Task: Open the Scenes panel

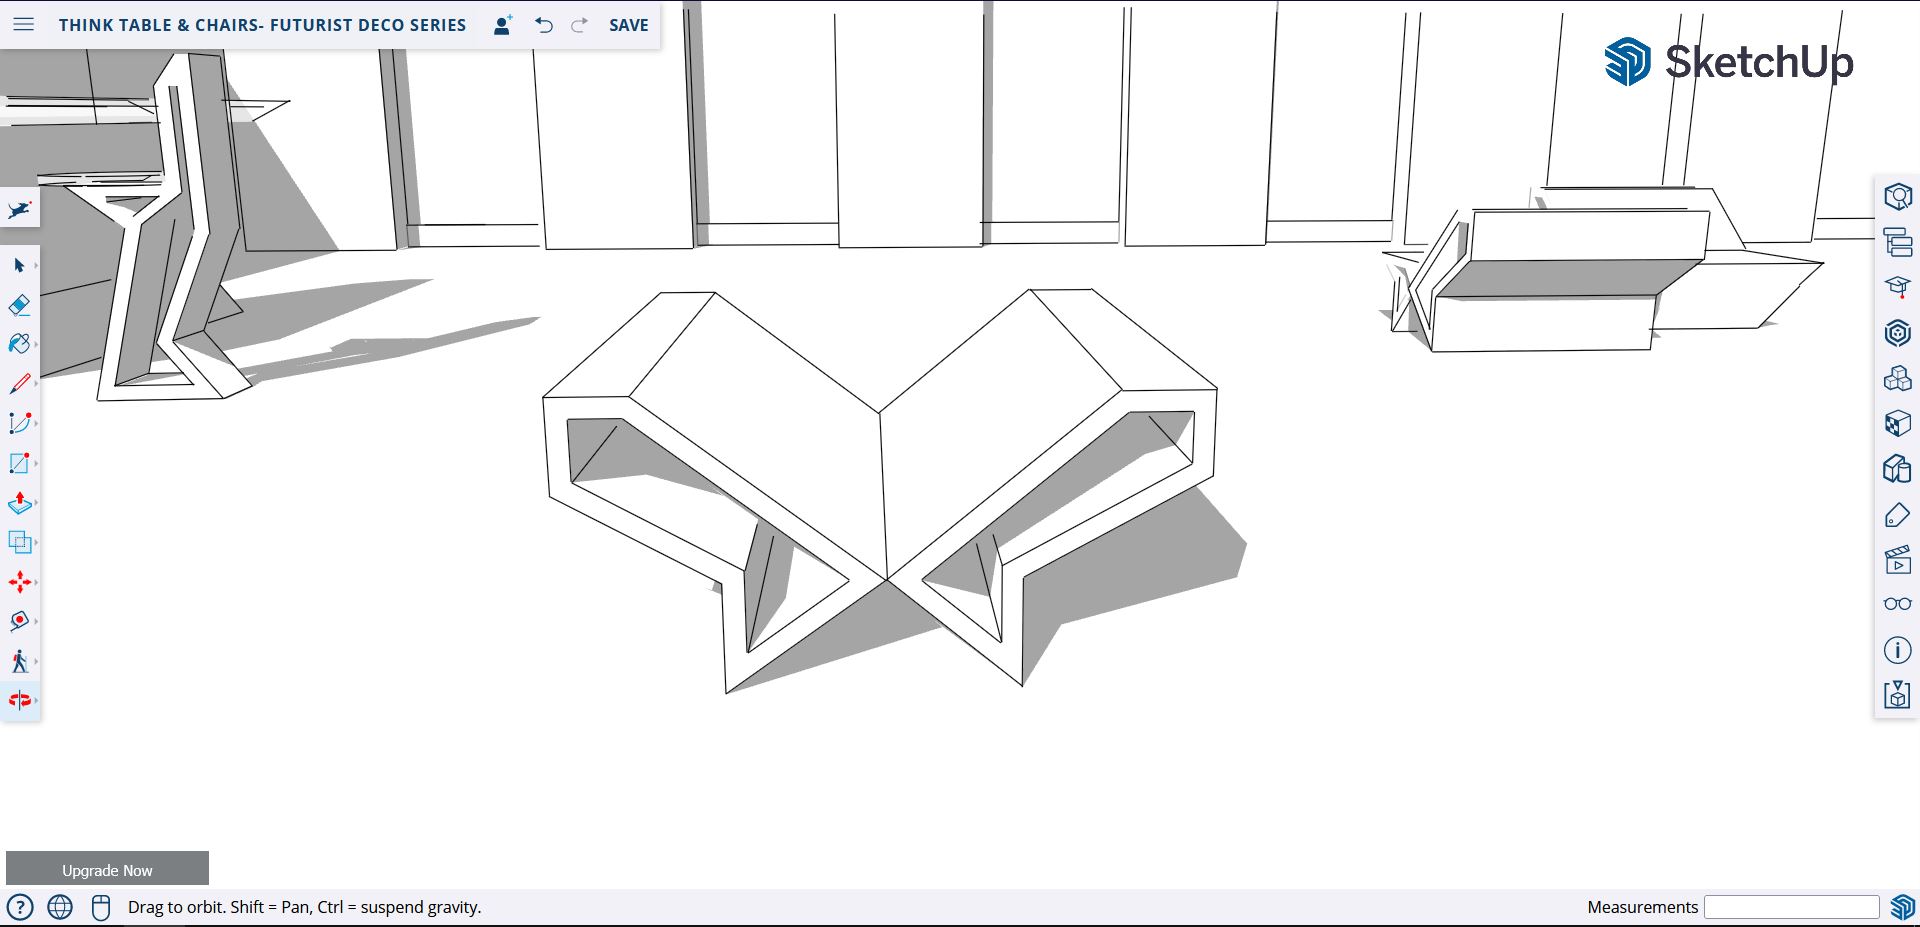Action: (x=1897, y=558)
